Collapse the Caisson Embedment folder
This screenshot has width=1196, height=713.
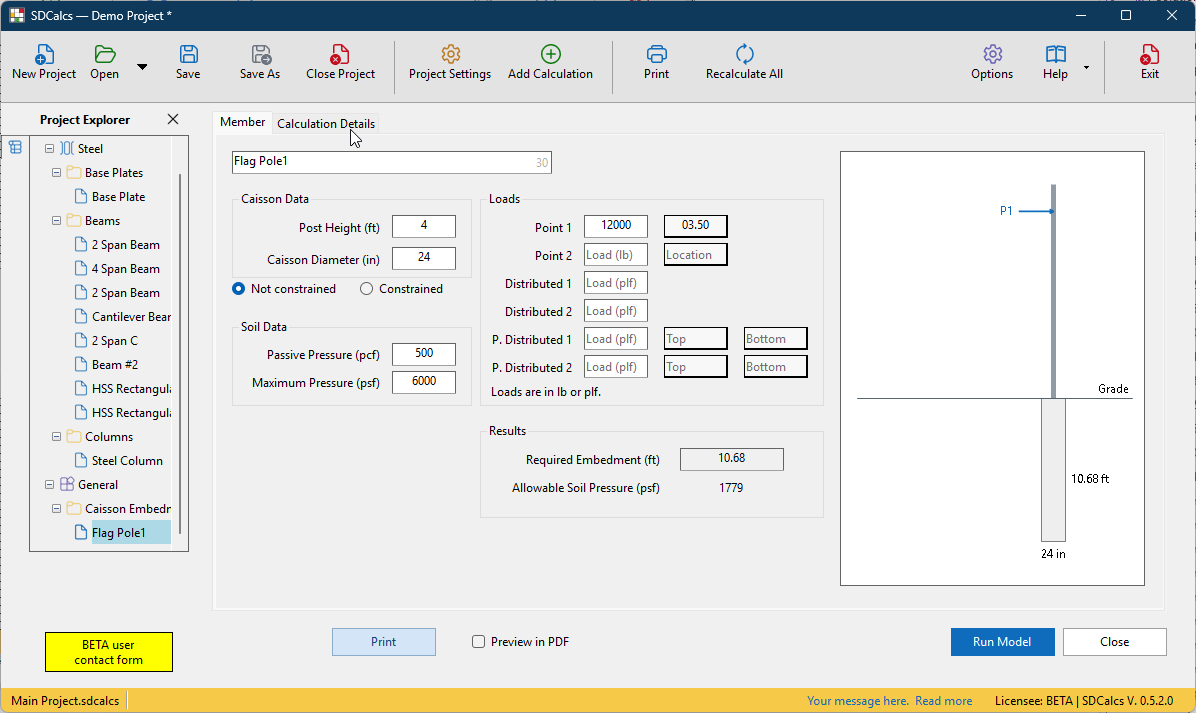(56, 509)
